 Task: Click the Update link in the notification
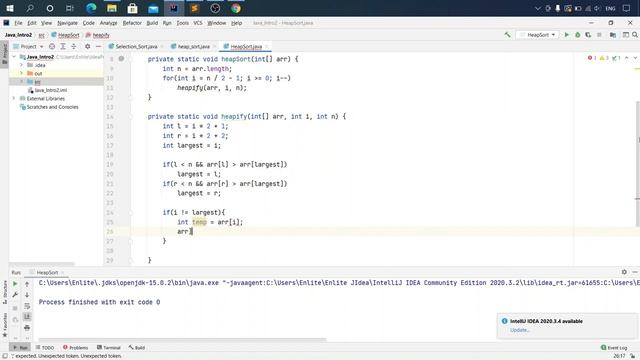[520, 330]
